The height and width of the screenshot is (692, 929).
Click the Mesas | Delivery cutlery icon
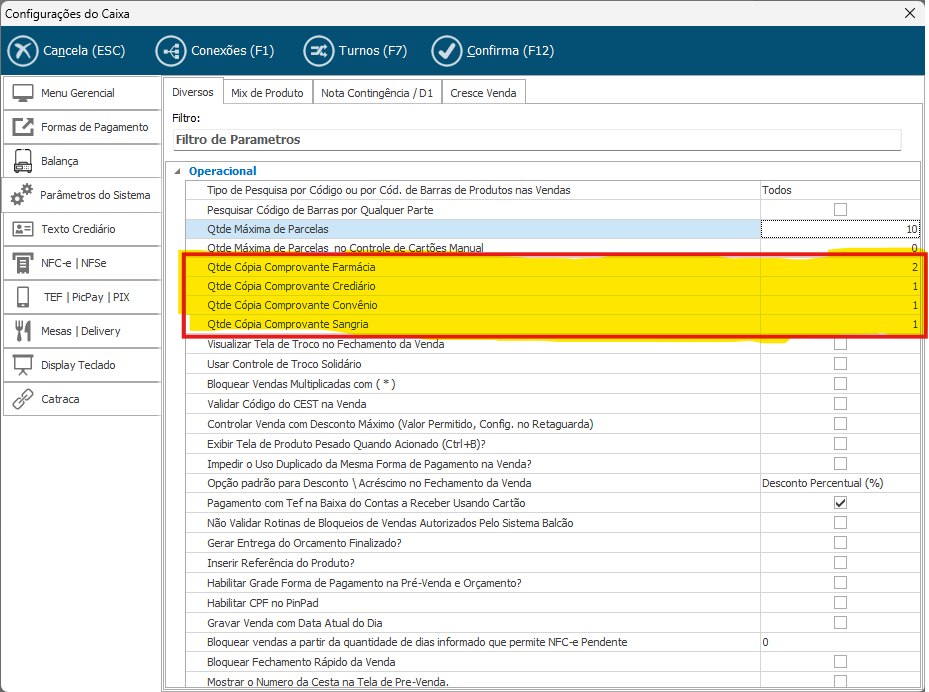(22, 331)
